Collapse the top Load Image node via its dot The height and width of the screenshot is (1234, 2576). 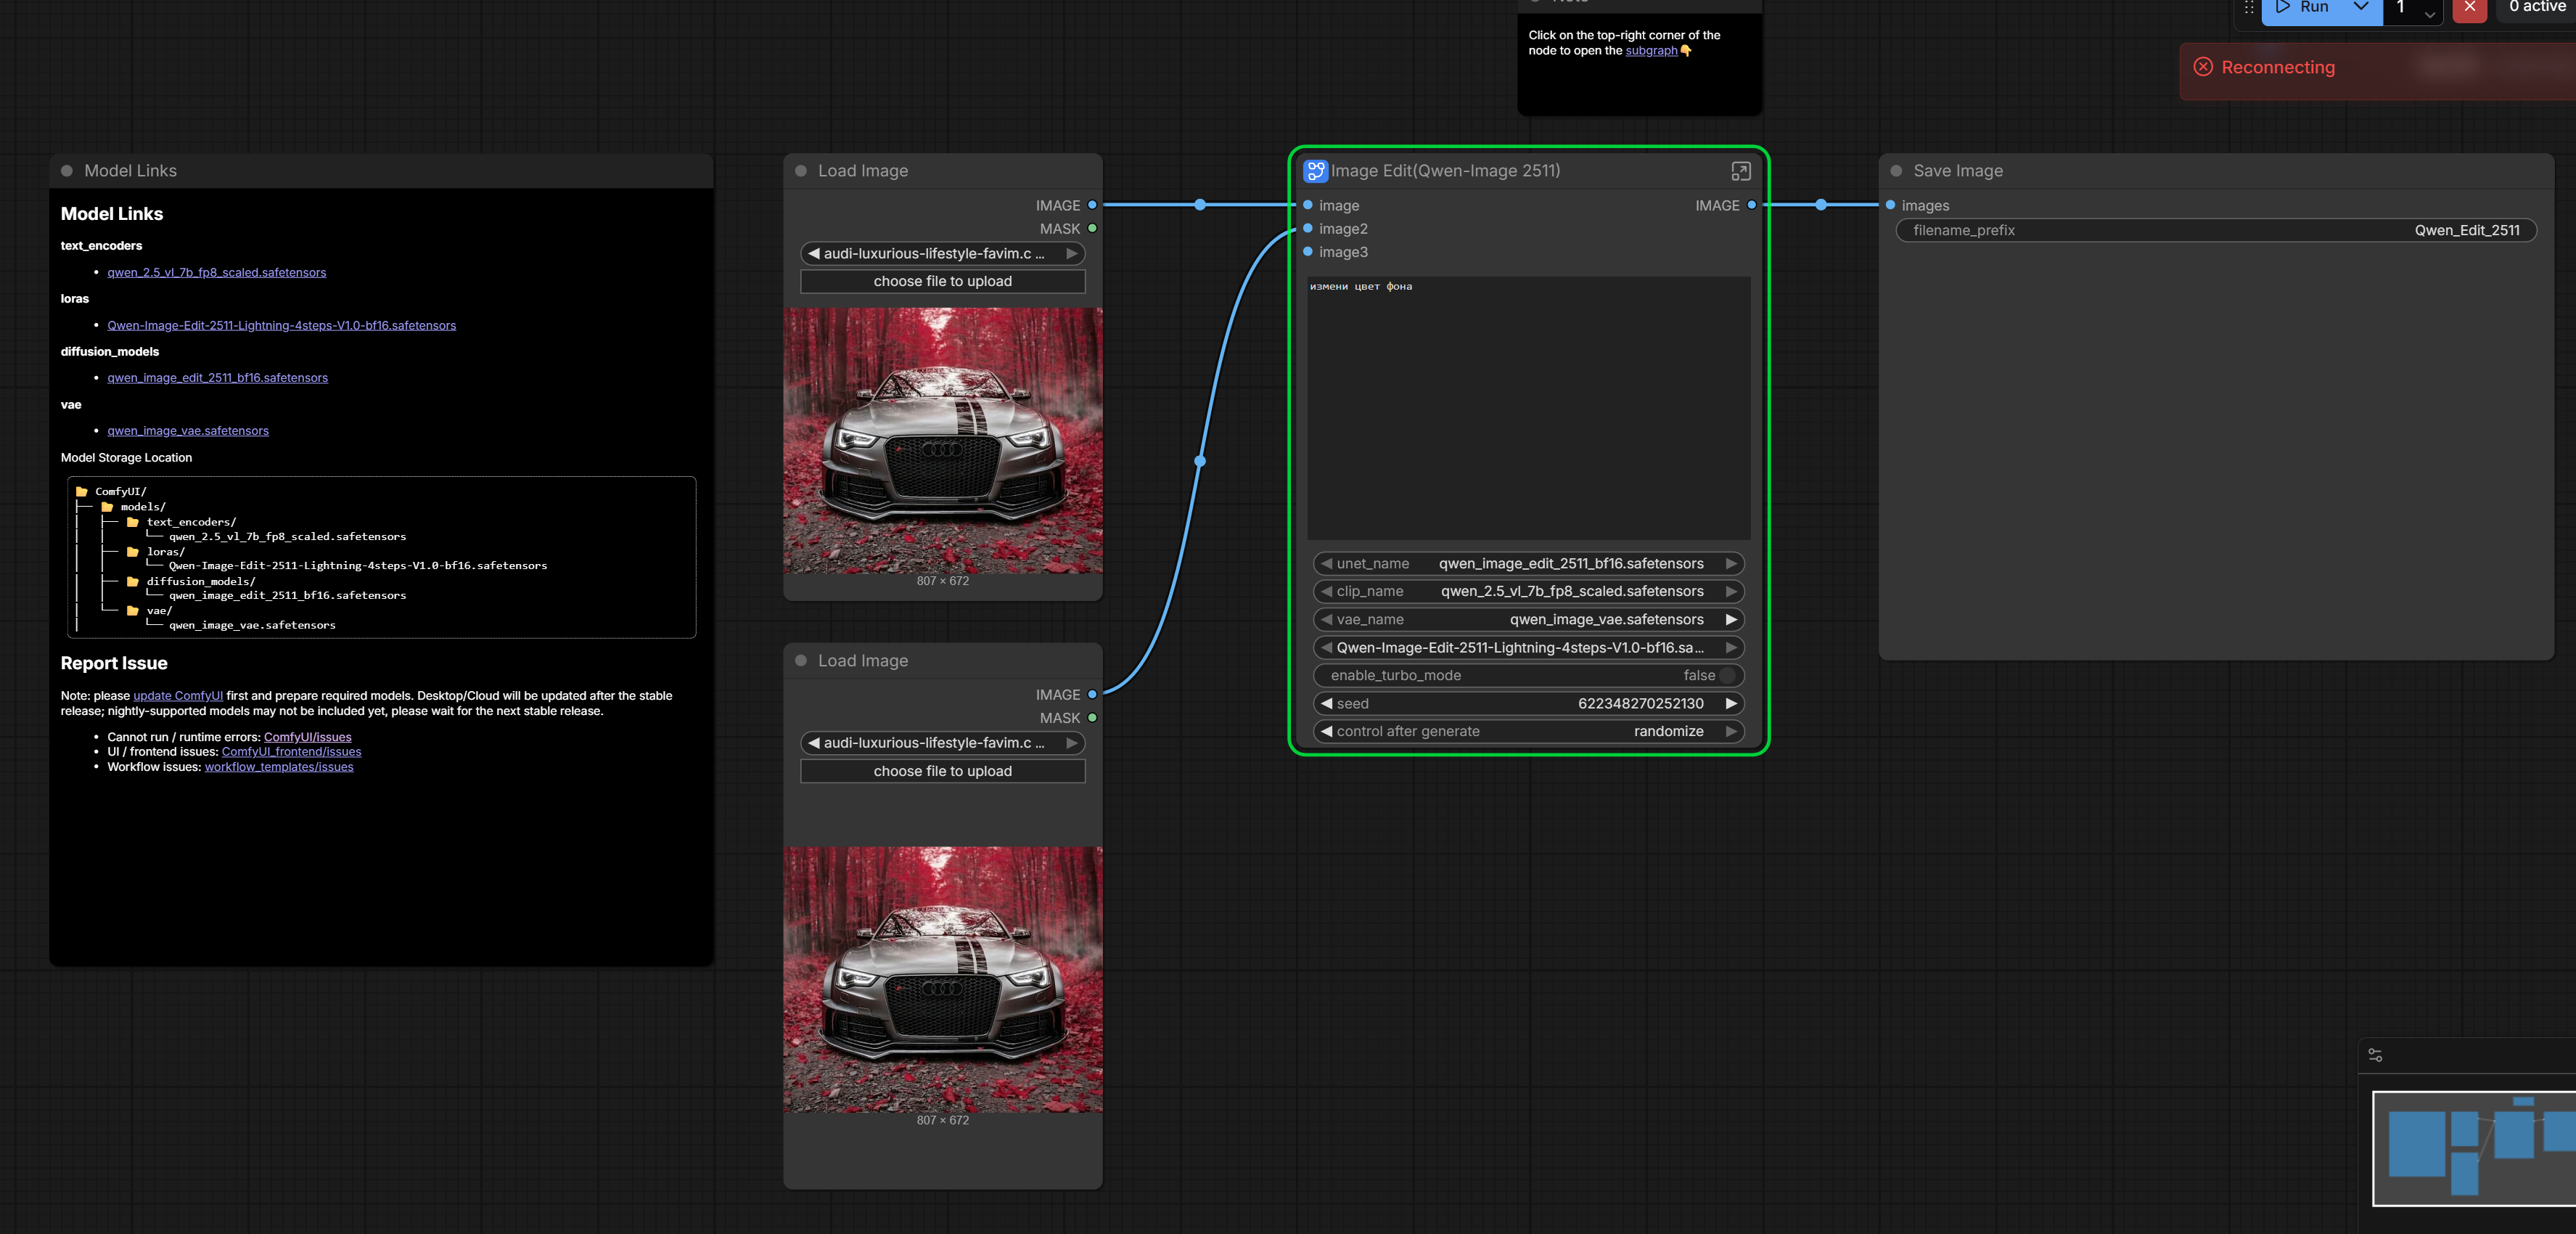pos(801,171)
